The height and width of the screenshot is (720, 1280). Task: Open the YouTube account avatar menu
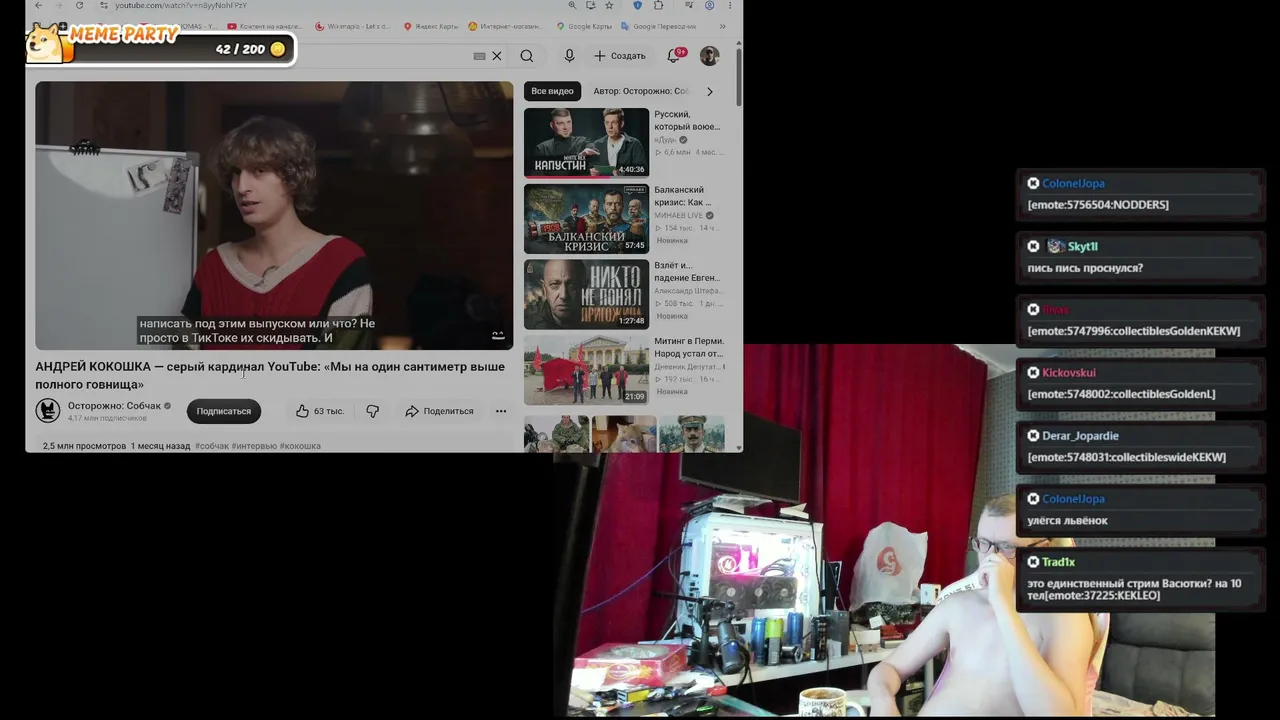[x=709, y=56]
